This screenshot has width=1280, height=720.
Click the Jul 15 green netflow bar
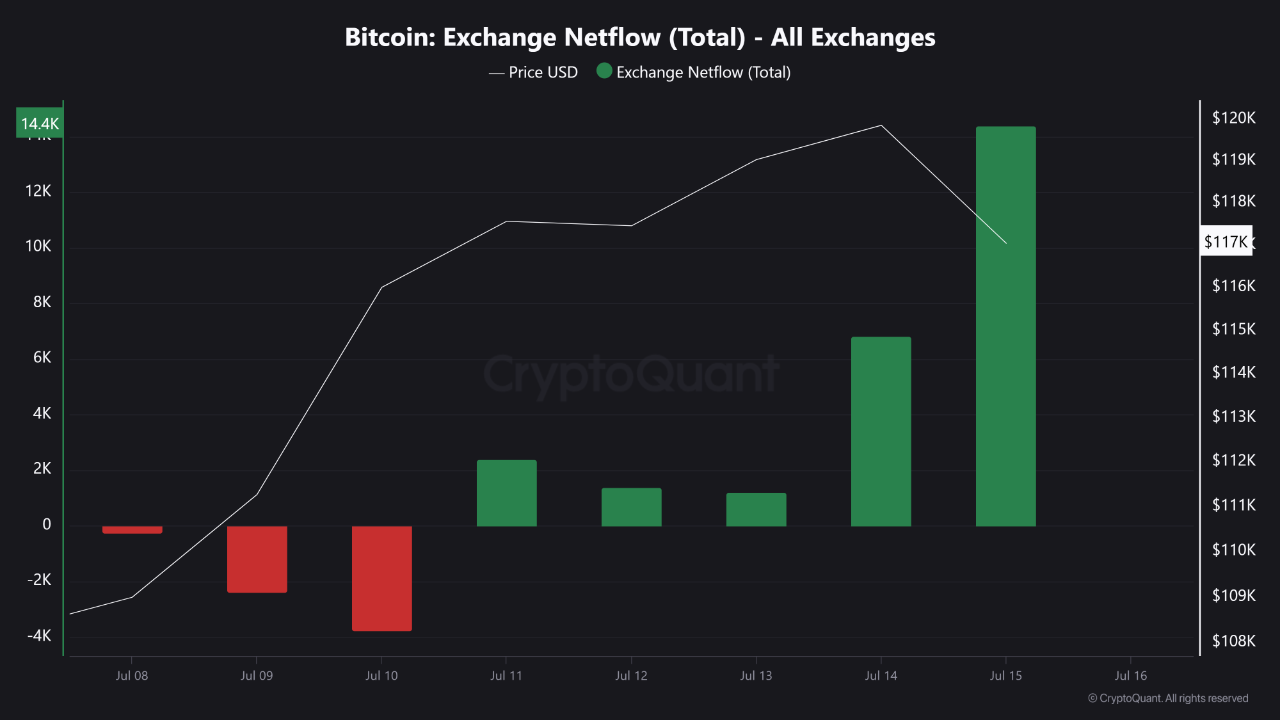(x=1006, y=326)
